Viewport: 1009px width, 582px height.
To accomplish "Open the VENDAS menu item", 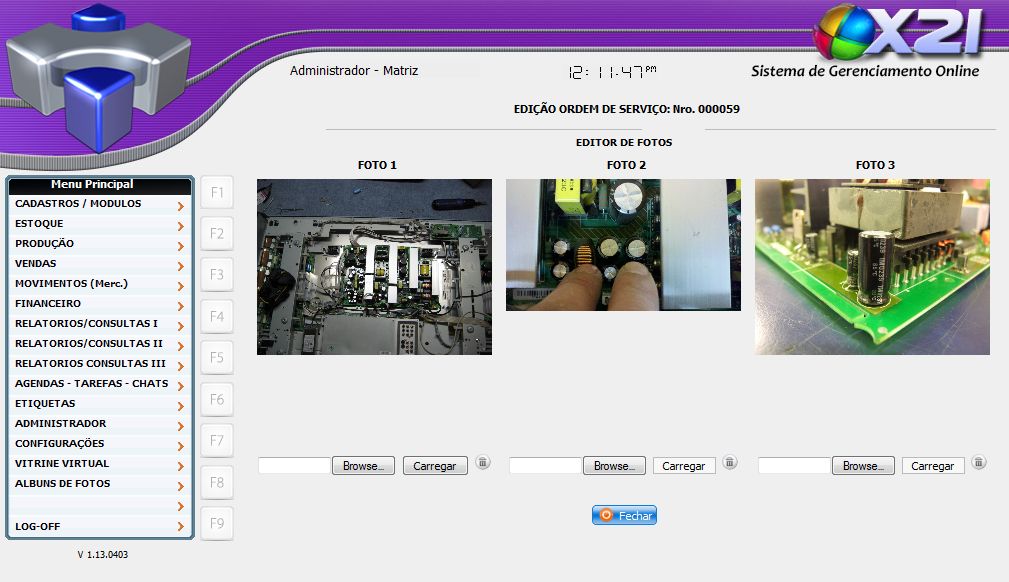I will click(x=35, y=264).
